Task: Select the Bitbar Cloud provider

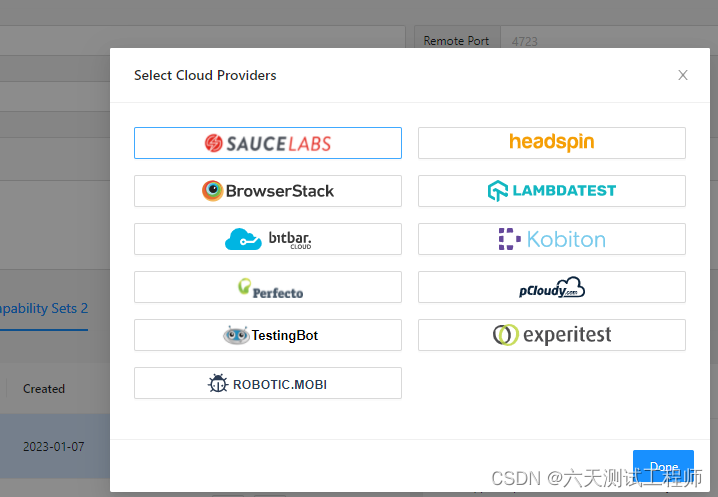Action: click(x=268, y=239)
